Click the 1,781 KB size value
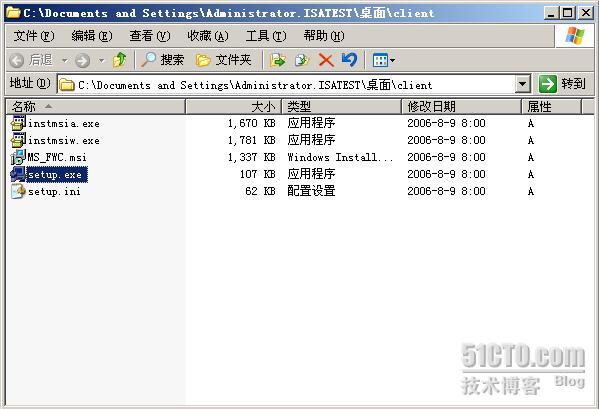Screen dimensions: 599x409 (x=251, y=140)
